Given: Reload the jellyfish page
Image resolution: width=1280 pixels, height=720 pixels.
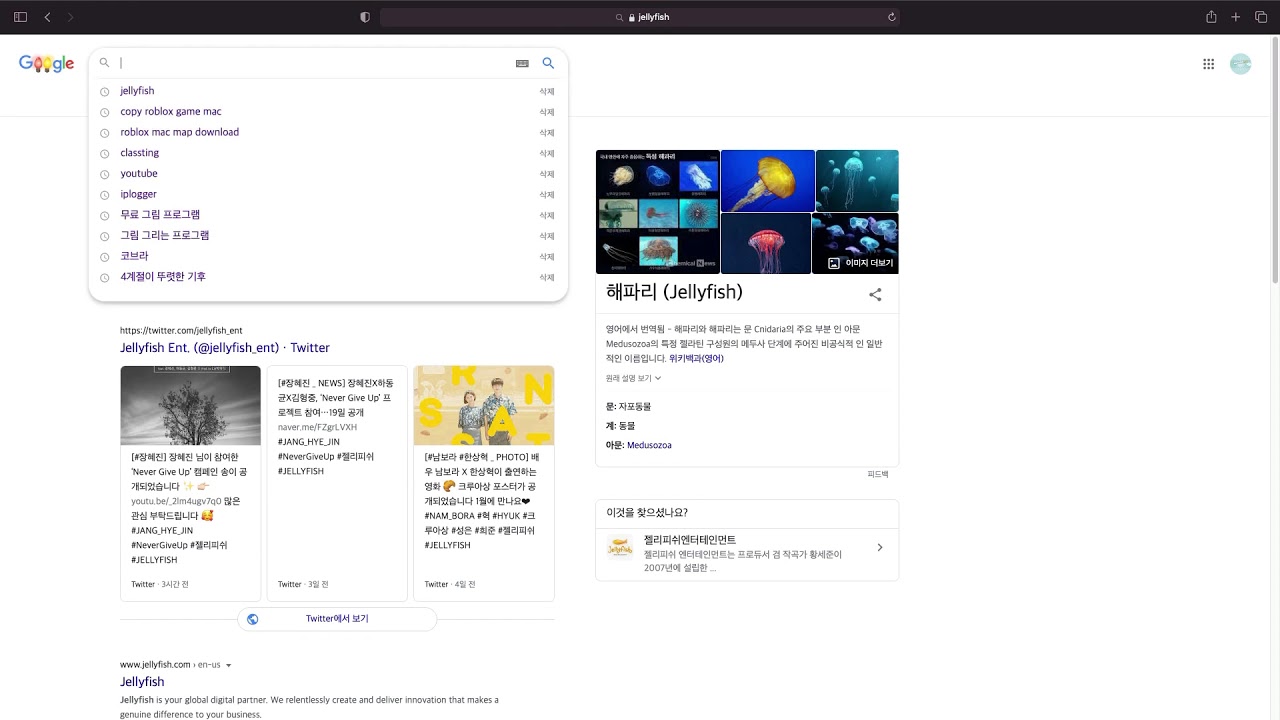Looking at the screenshot, I should [891, 17].
